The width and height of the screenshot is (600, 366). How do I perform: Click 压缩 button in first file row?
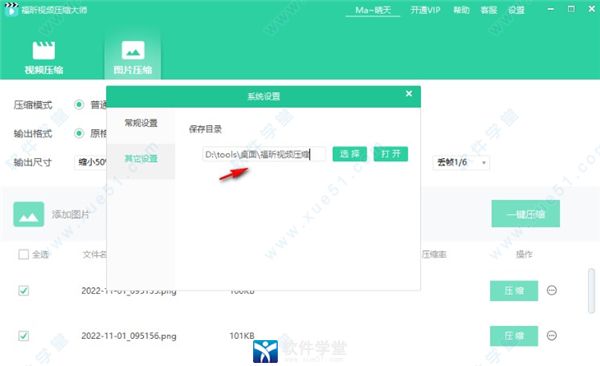(x=514, y=291)
